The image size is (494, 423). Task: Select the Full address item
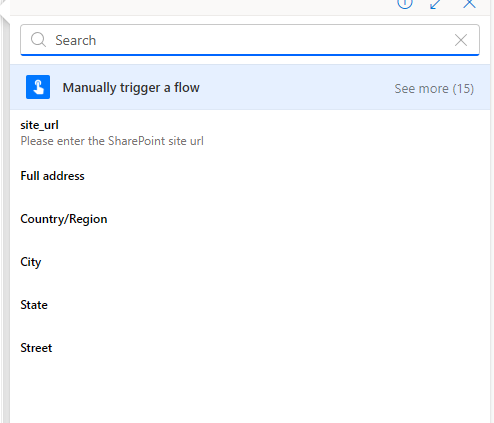[x=52, y=176]
